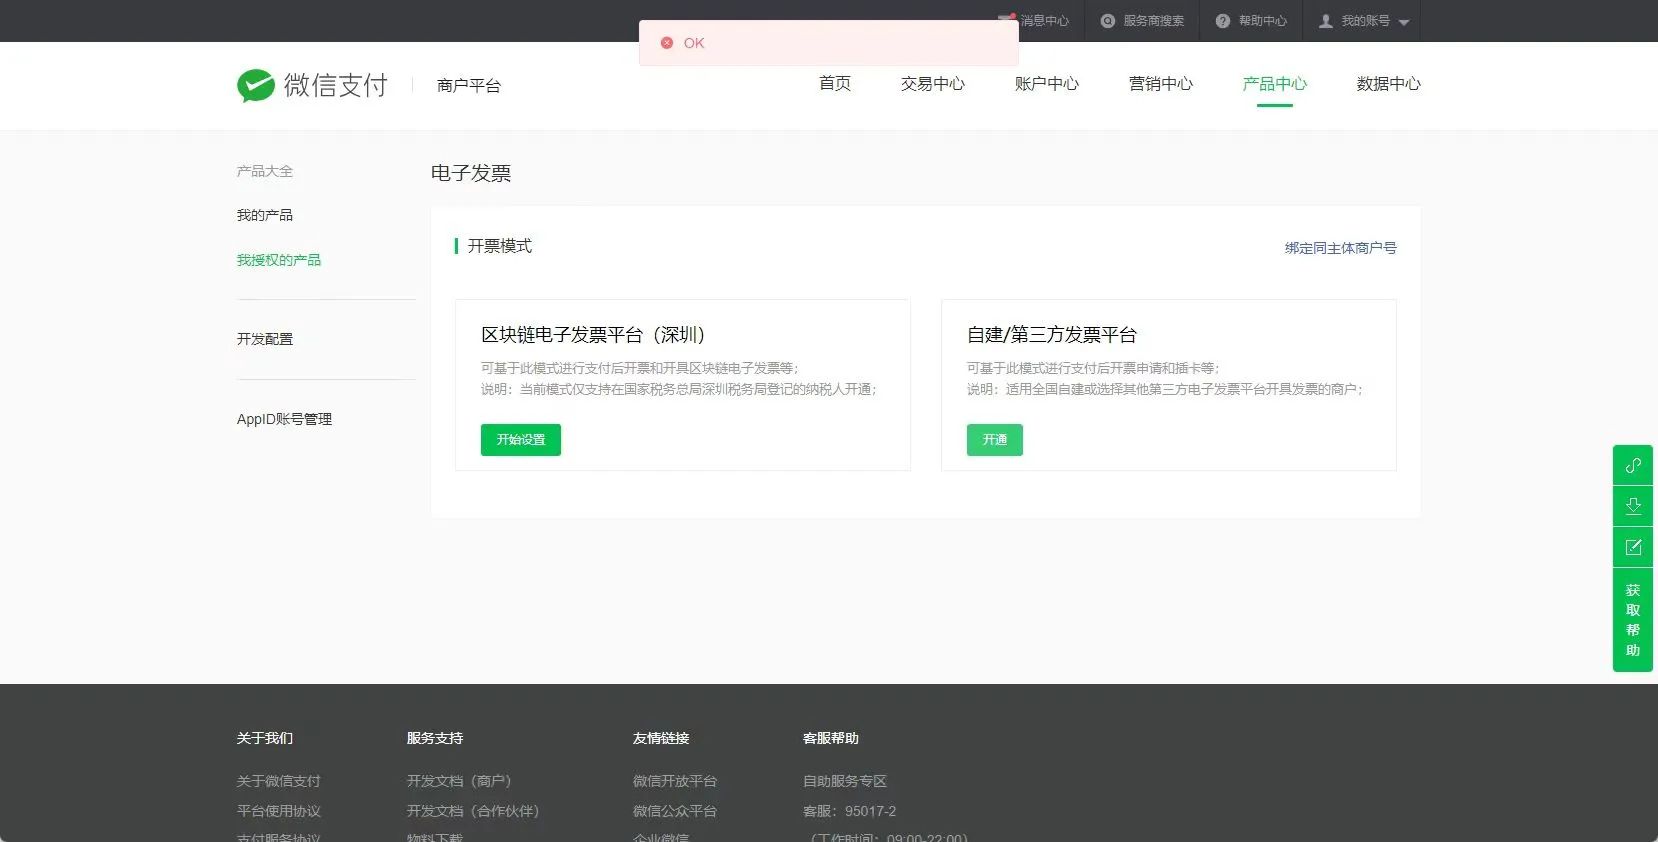Select 我授权的产品 in the sidebar
The height and width of the screenshot is (842, 1658).
coord(279,260)
